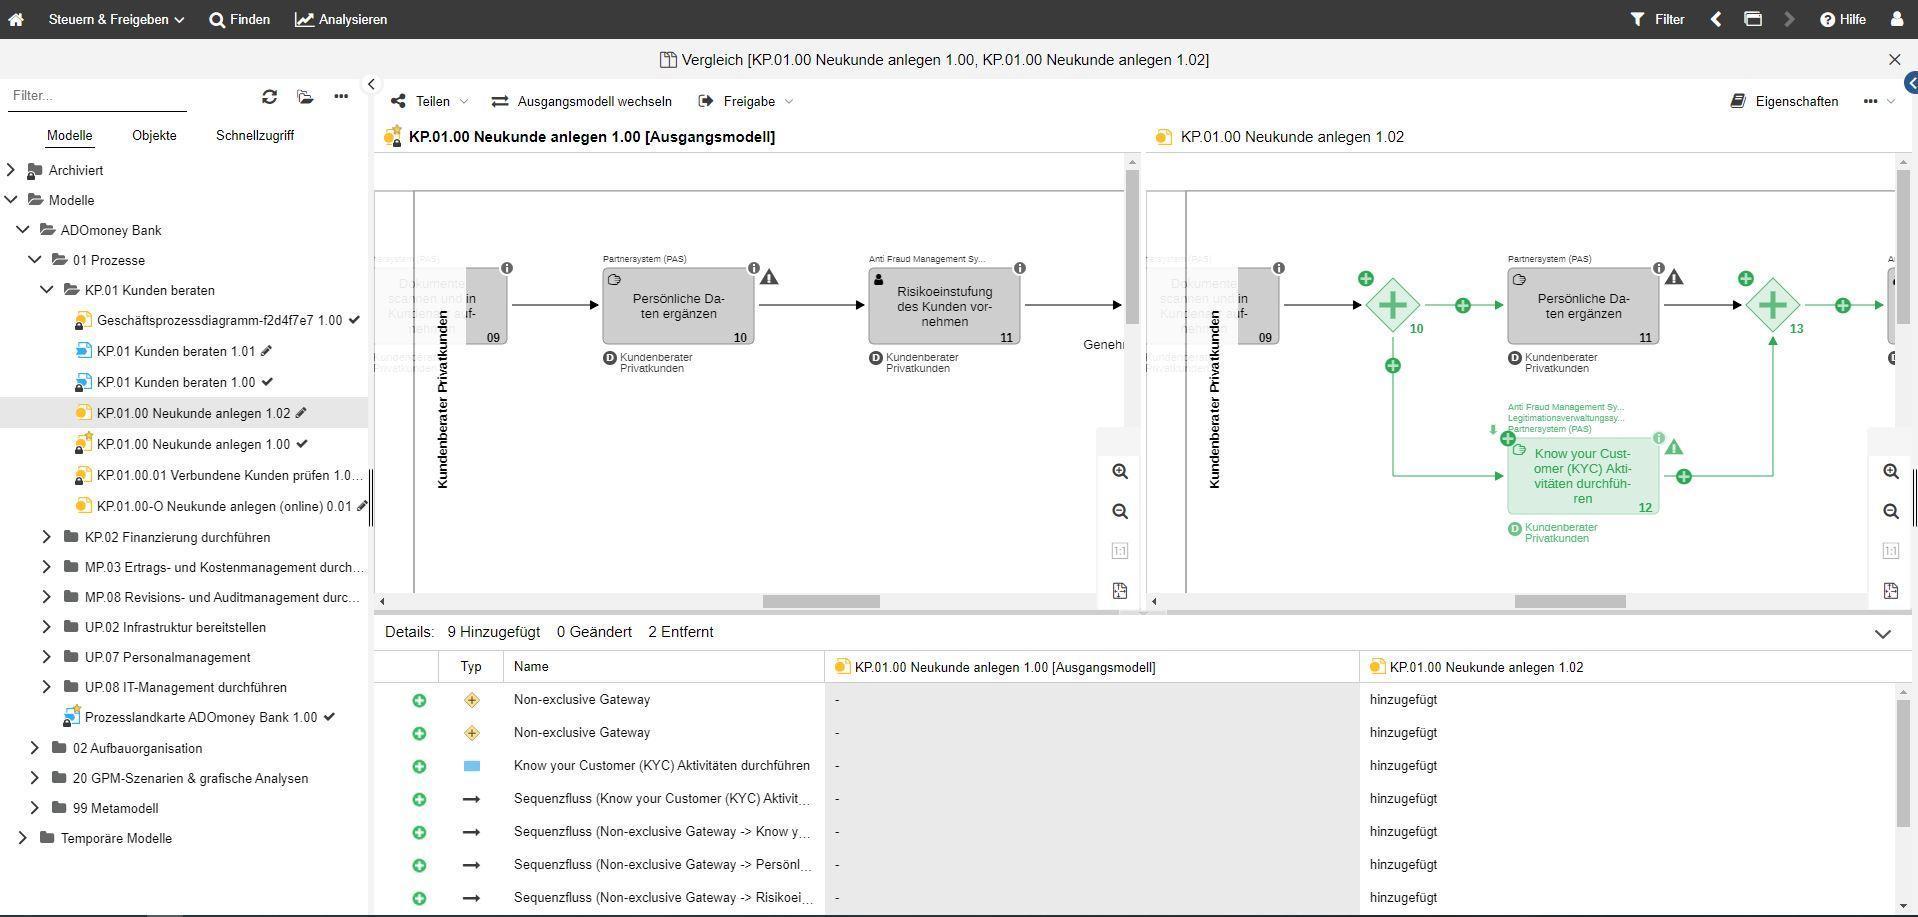
Task: Open explorer more options menu
Action: click(341, 96)
